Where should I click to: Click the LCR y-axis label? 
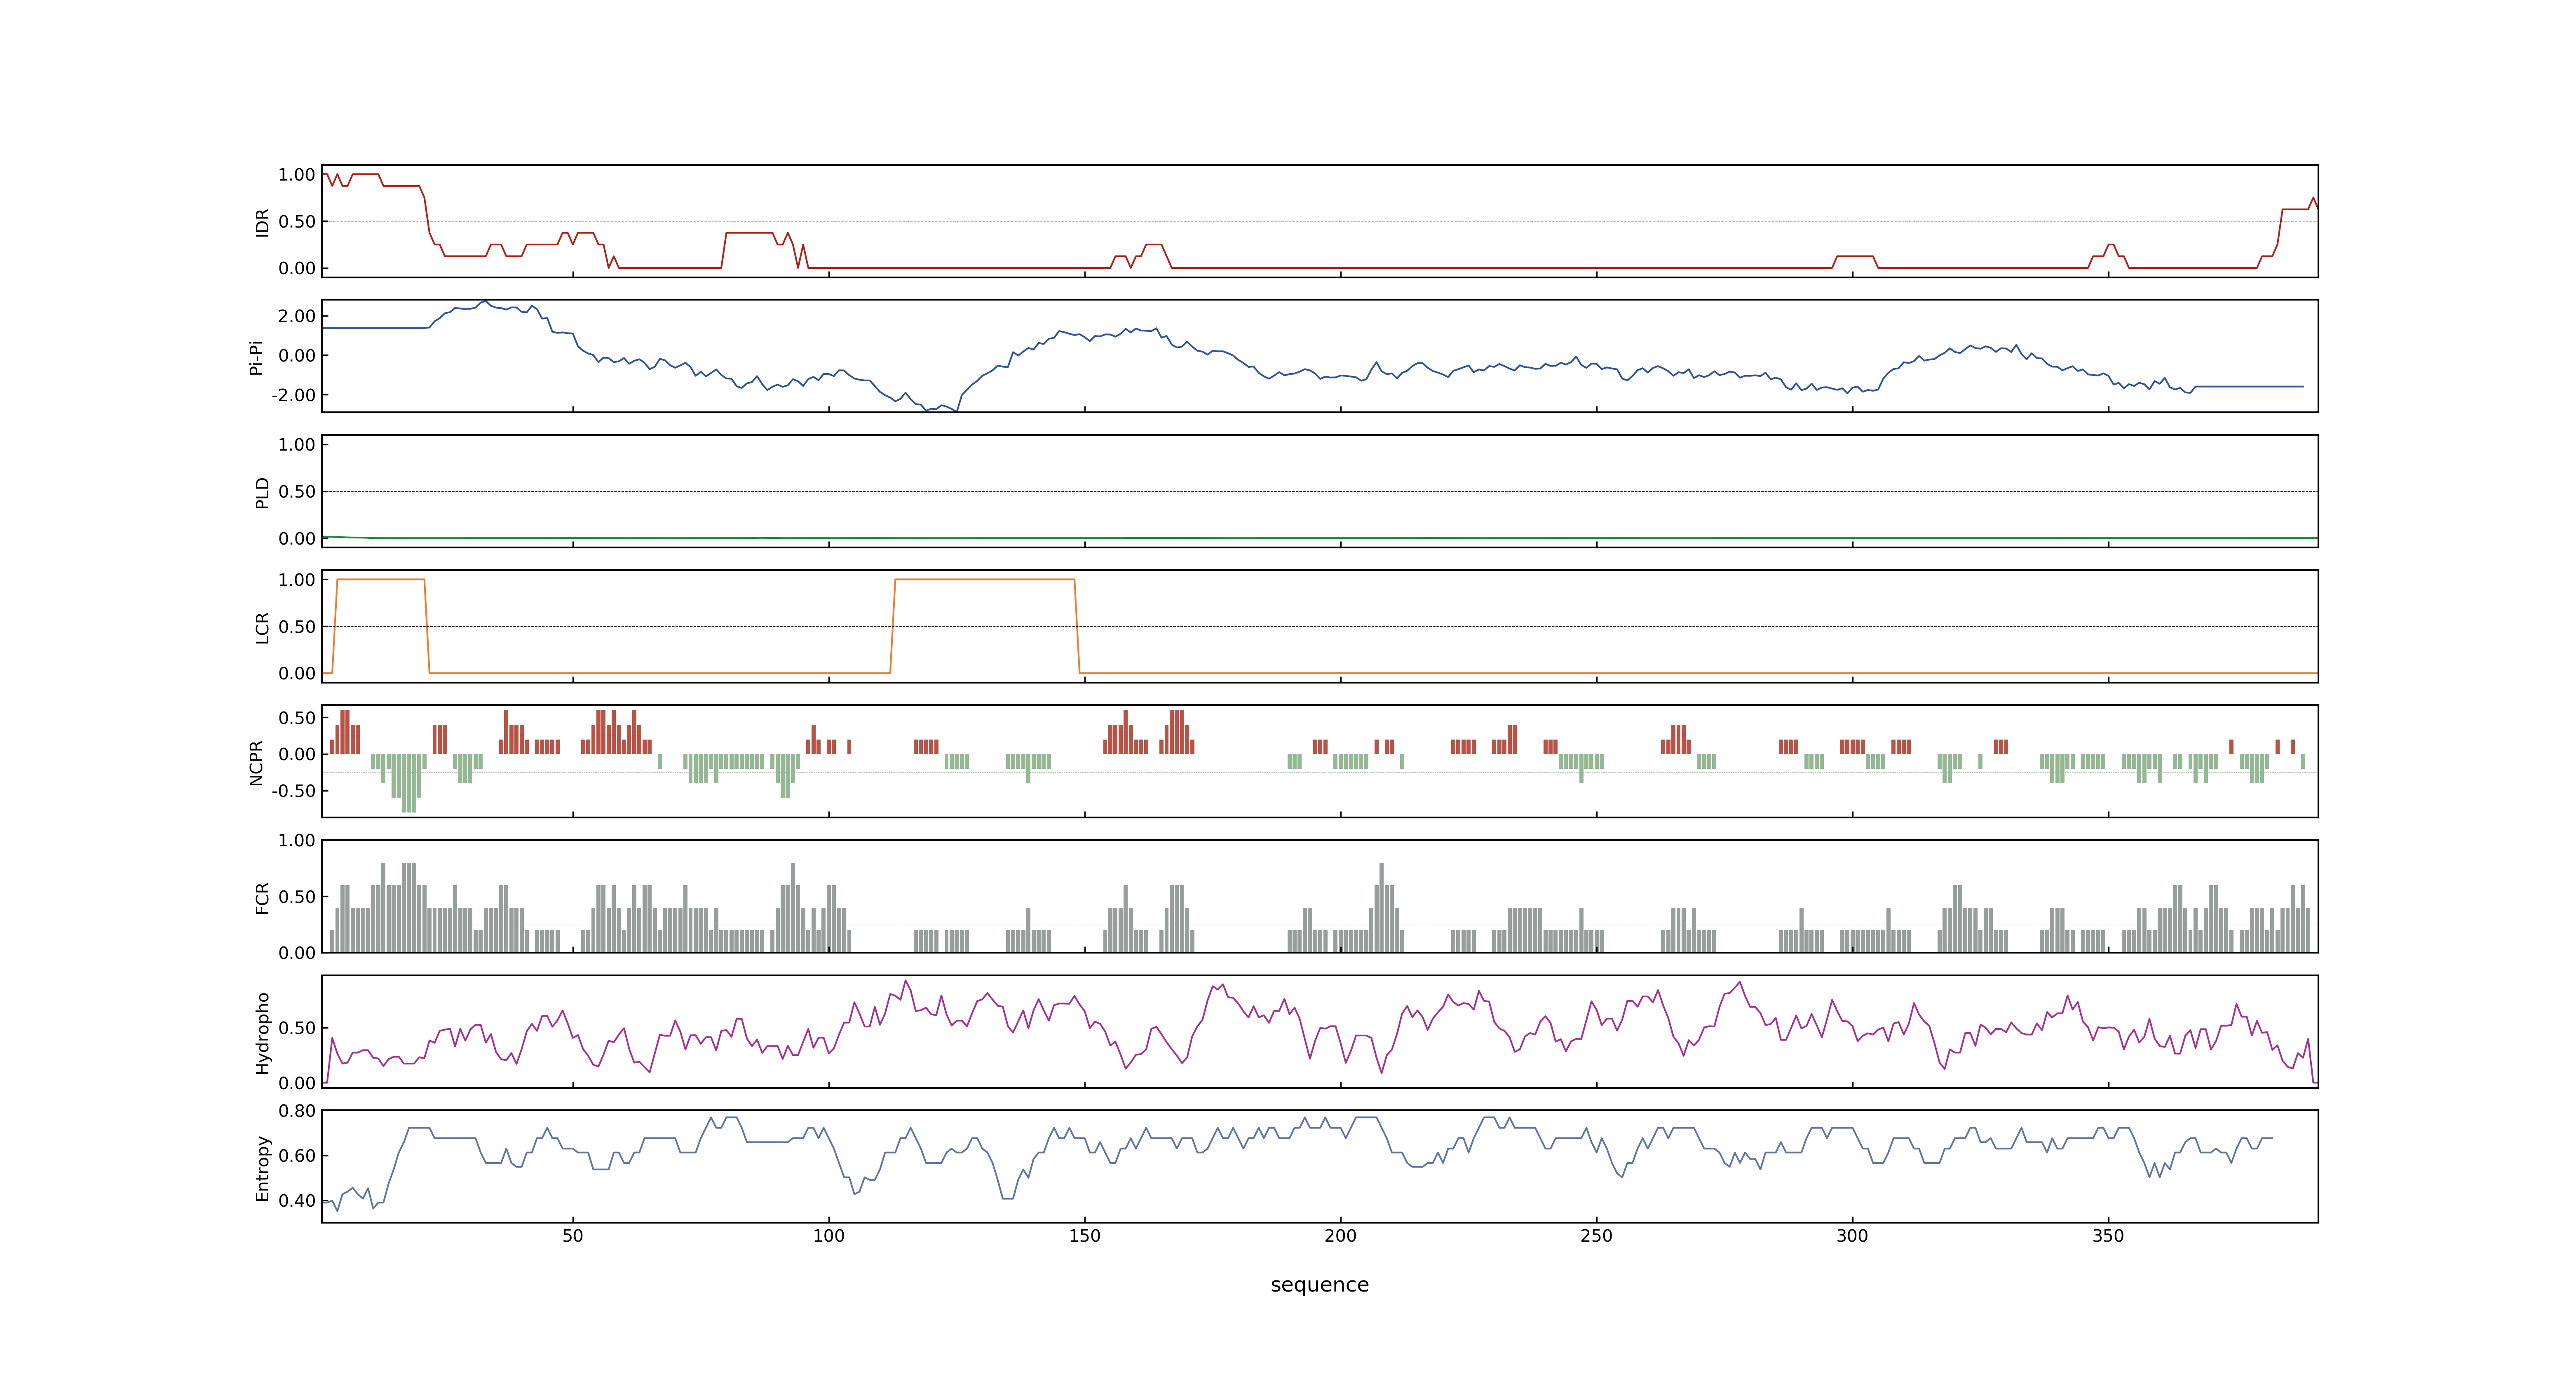[x=262, y=628]
